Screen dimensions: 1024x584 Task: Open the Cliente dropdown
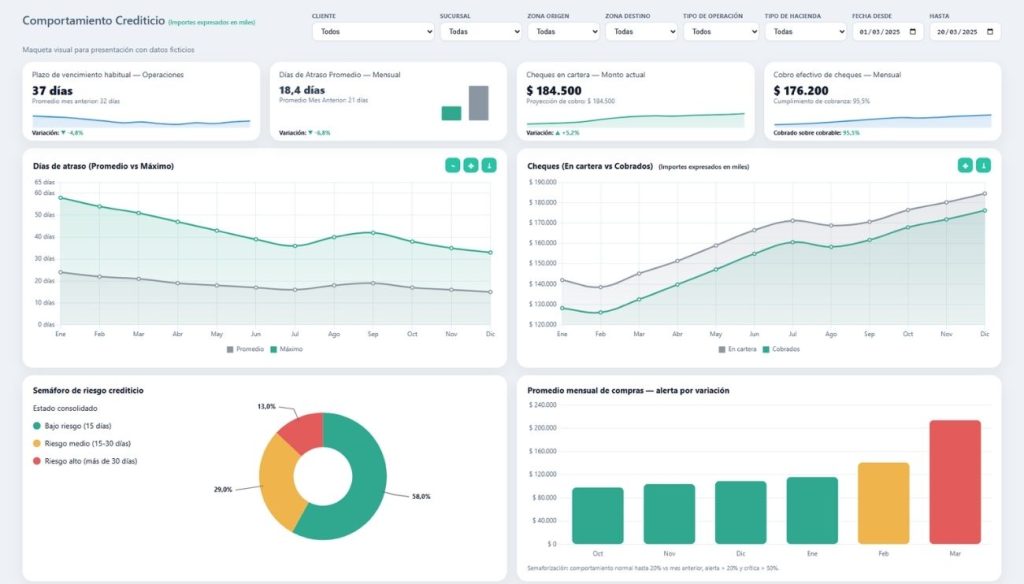372,32
